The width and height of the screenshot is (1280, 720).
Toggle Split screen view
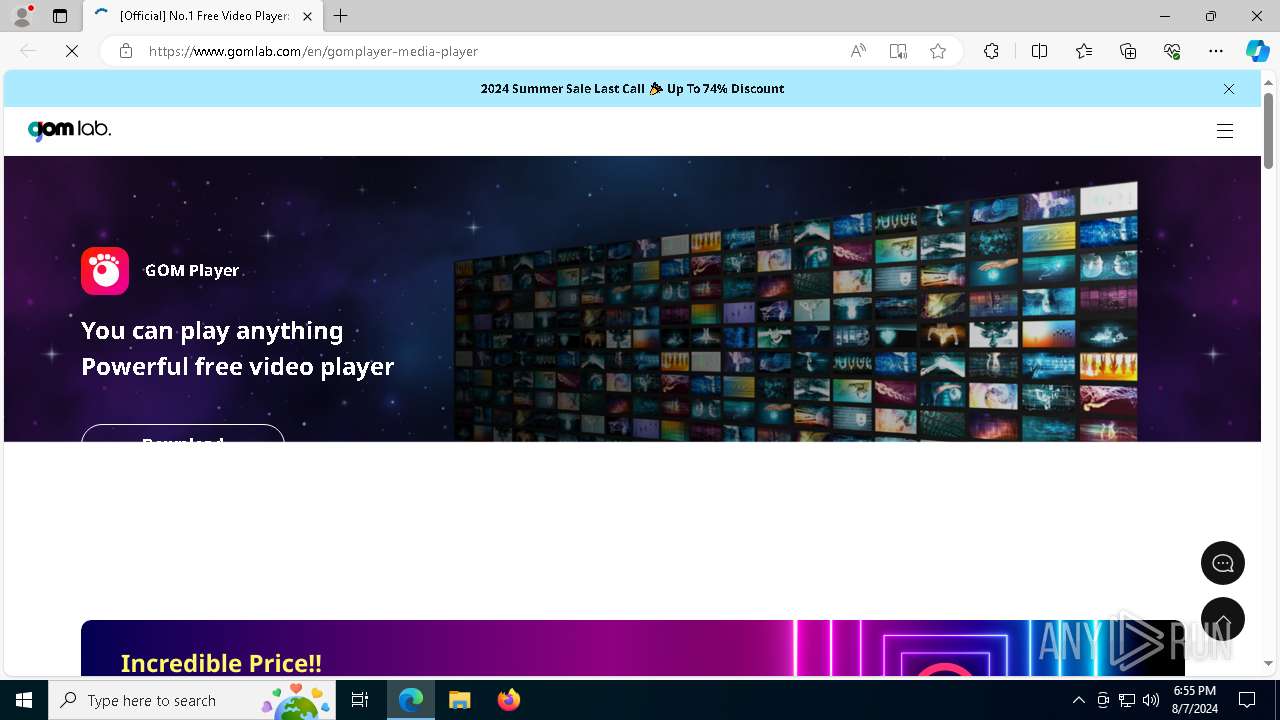click(1039, 51)
